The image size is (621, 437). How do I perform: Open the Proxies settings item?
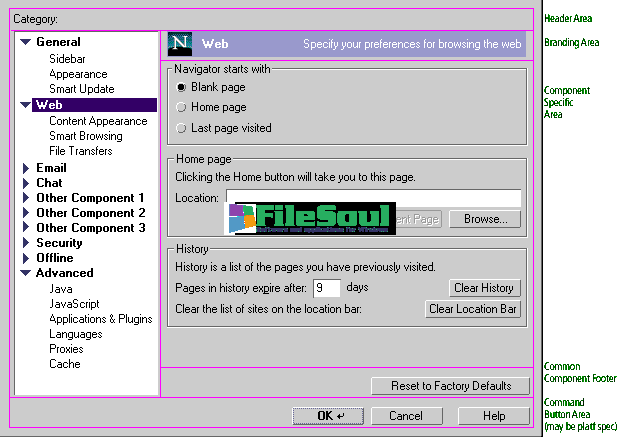[66, 349]
